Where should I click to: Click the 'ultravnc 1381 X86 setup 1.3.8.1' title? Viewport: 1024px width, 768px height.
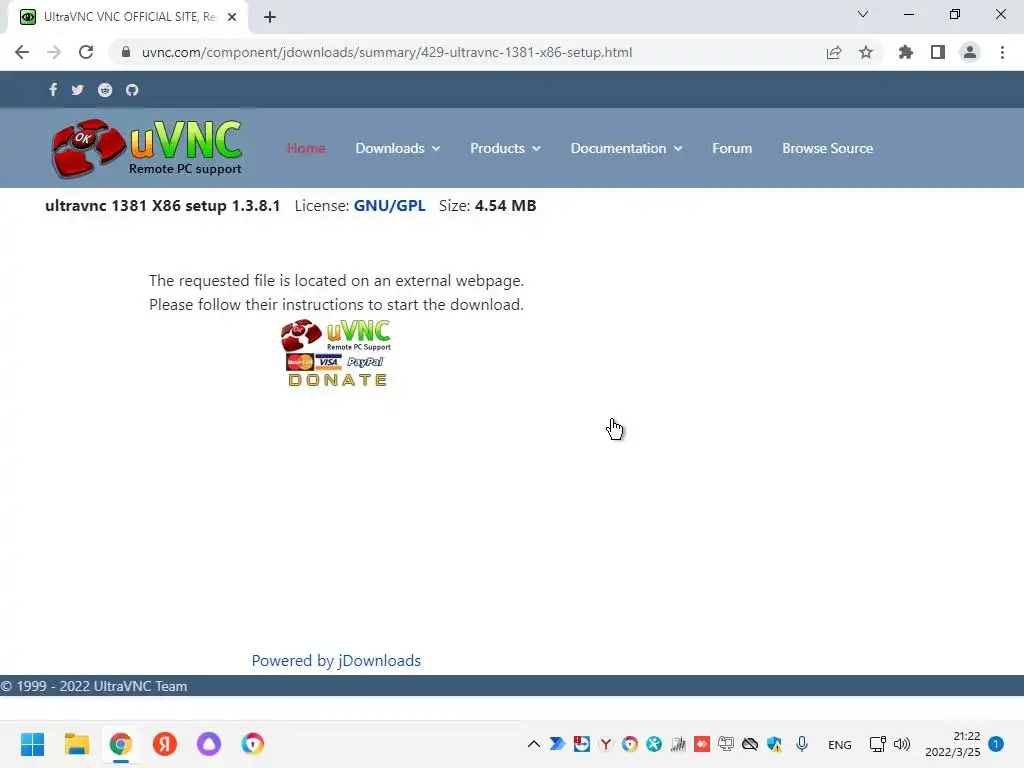(x=163, y=206)
